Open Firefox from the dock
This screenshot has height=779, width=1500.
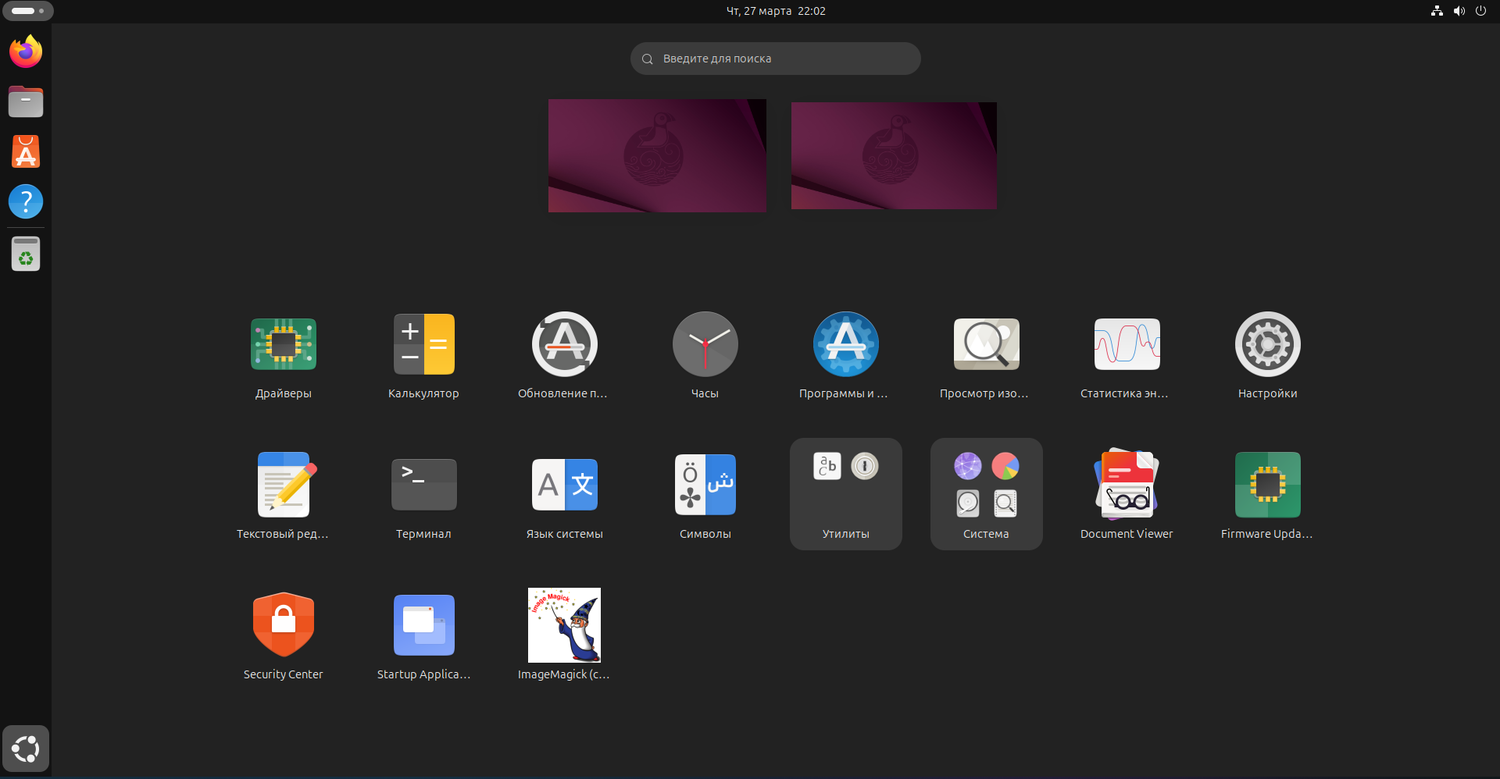coord(26,51)
